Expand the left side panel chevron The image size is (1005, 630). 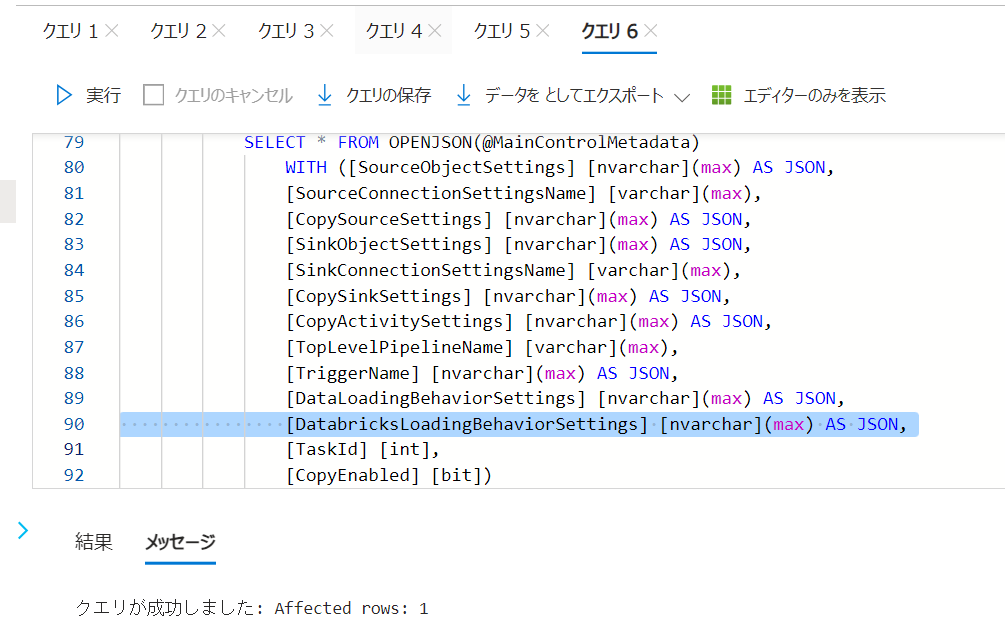[23, 530]
